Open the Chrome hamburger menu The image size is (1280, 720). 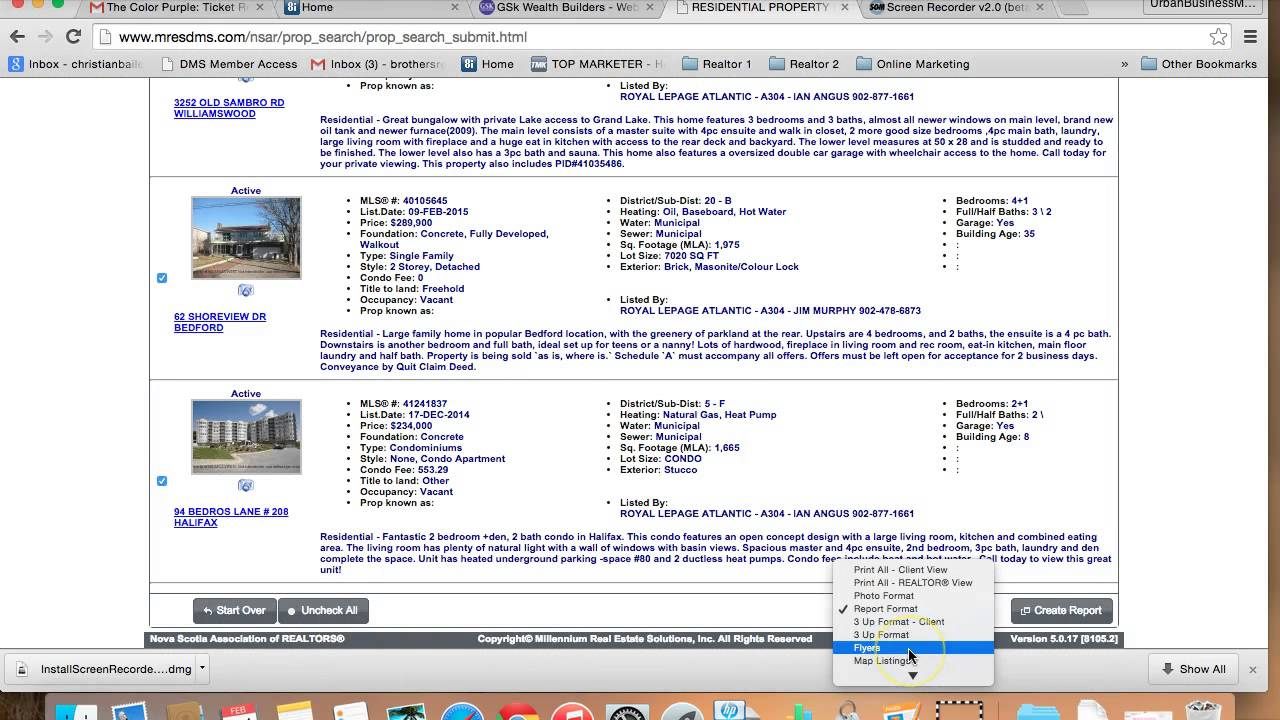[1250, 37]
